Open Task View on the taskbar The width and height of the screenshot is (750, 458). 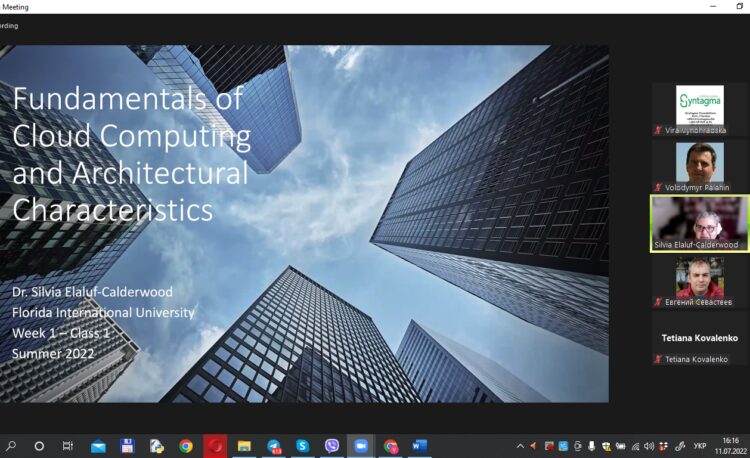point(68,446)
